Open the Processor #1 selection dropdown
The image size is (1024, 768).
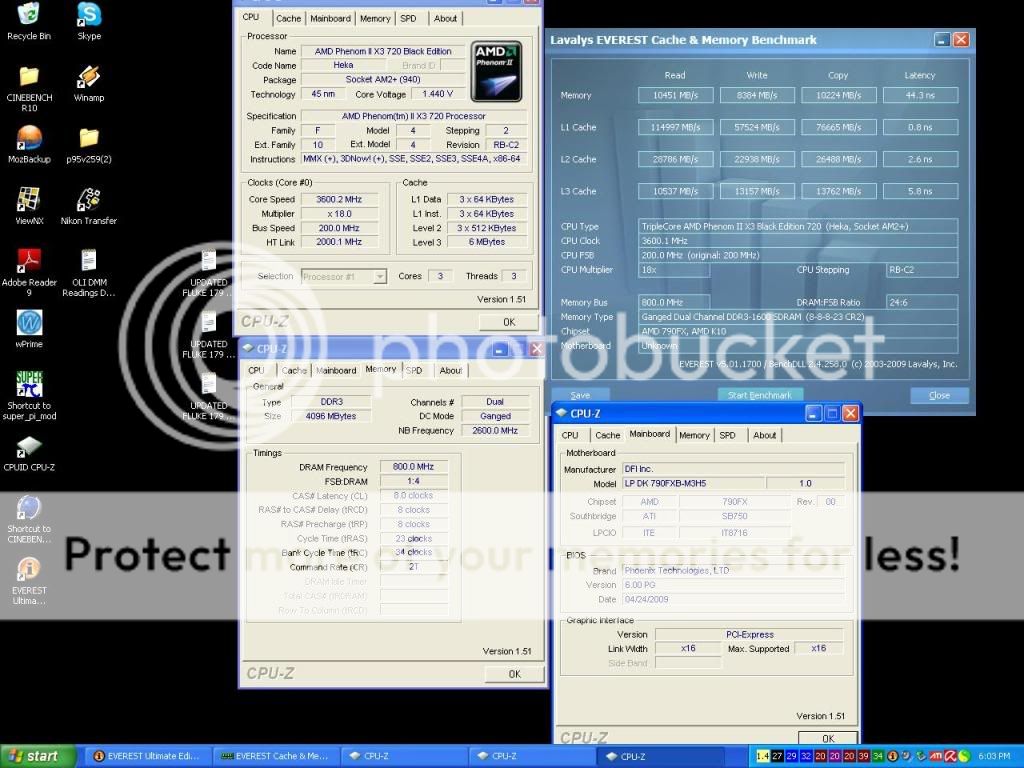coord(344,277)
